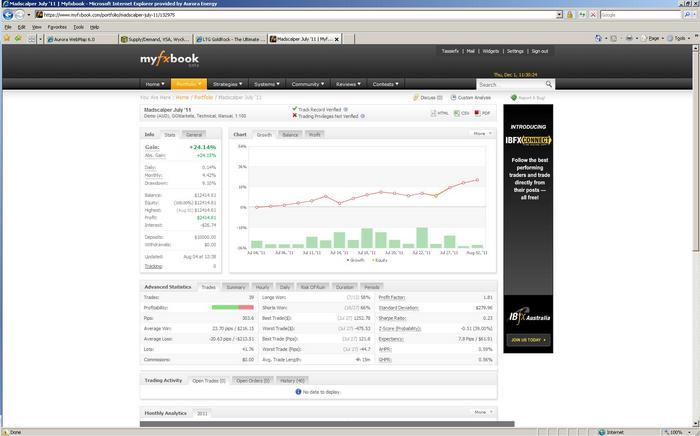Click info icon next to Trading Privileges Not Verified
700x436 pixels.
coord(362,116)
